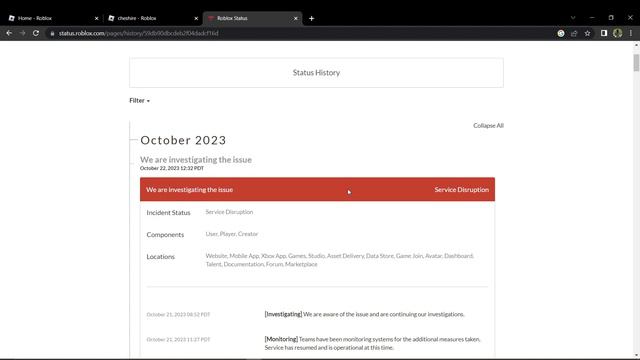Restore down the browser window

pyautogui.click(x=611, y=18)
